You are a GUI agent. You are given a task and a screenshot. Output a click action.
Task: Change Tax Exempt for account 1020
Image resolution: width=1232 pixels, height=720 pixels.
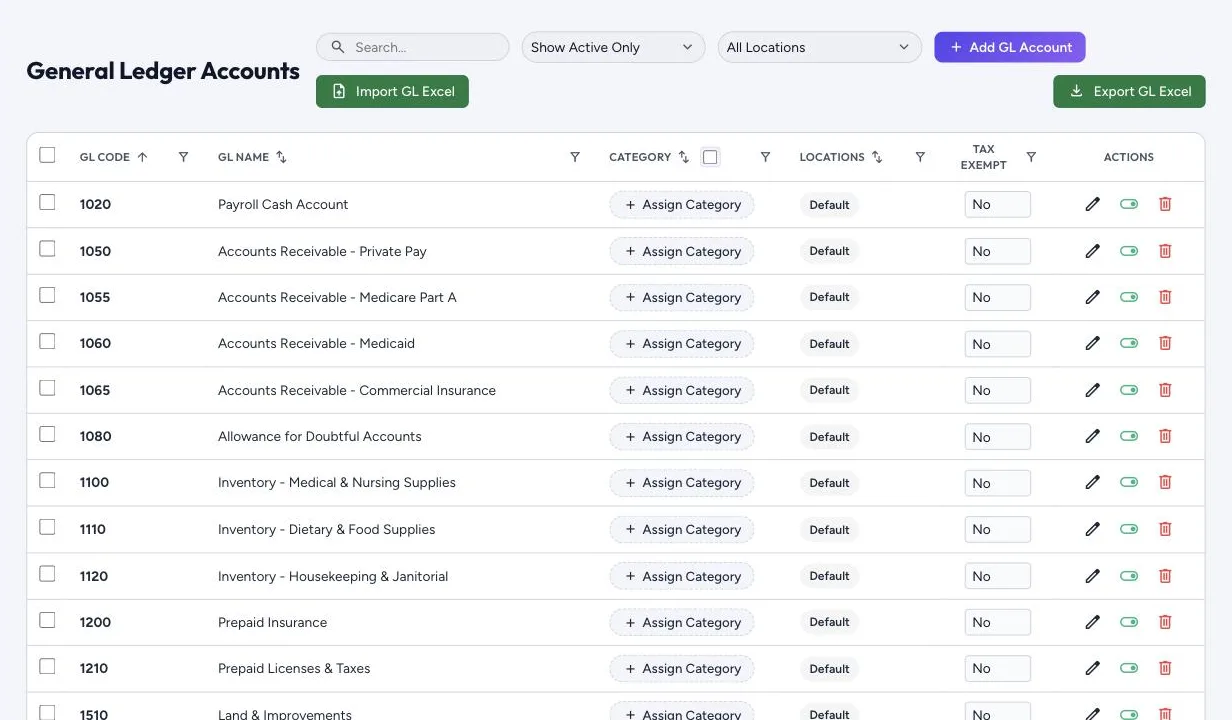pos(997,204)
